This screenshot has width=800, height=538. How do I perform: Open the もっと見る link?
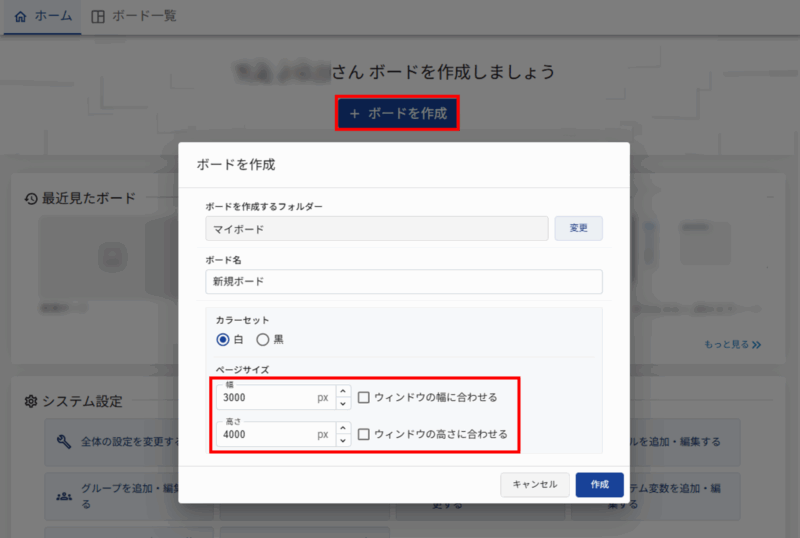coord(733,345)
